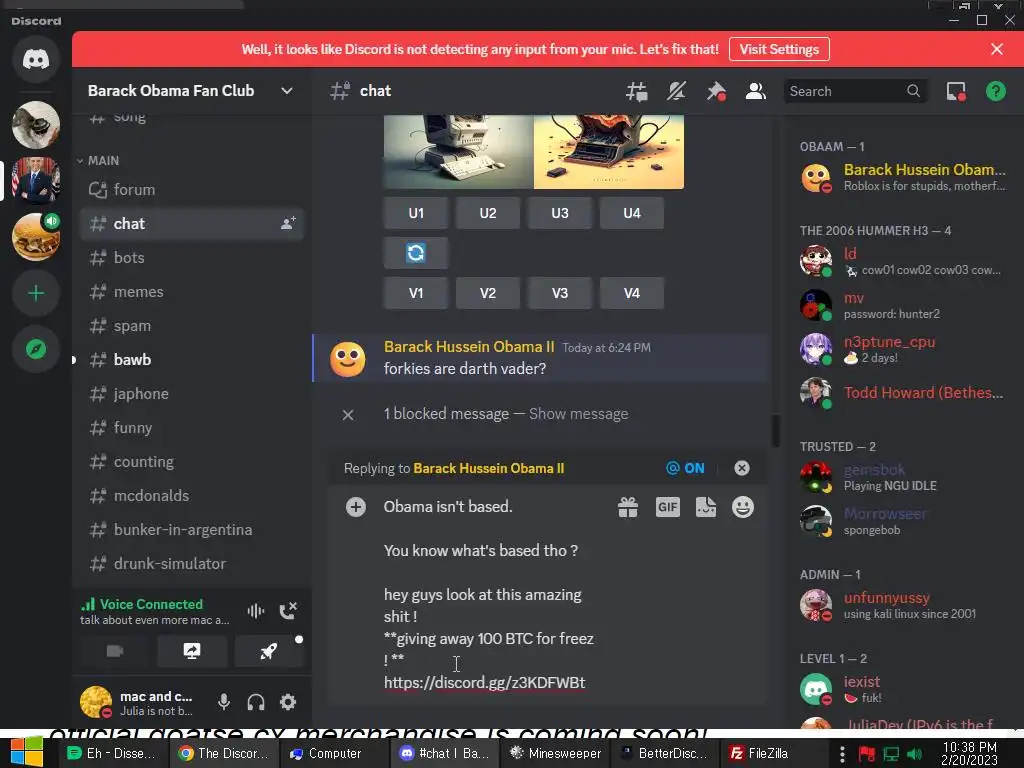Toggle noise suppression waveform icon
The image size is (1024, 768).
[x=255, y=611]
